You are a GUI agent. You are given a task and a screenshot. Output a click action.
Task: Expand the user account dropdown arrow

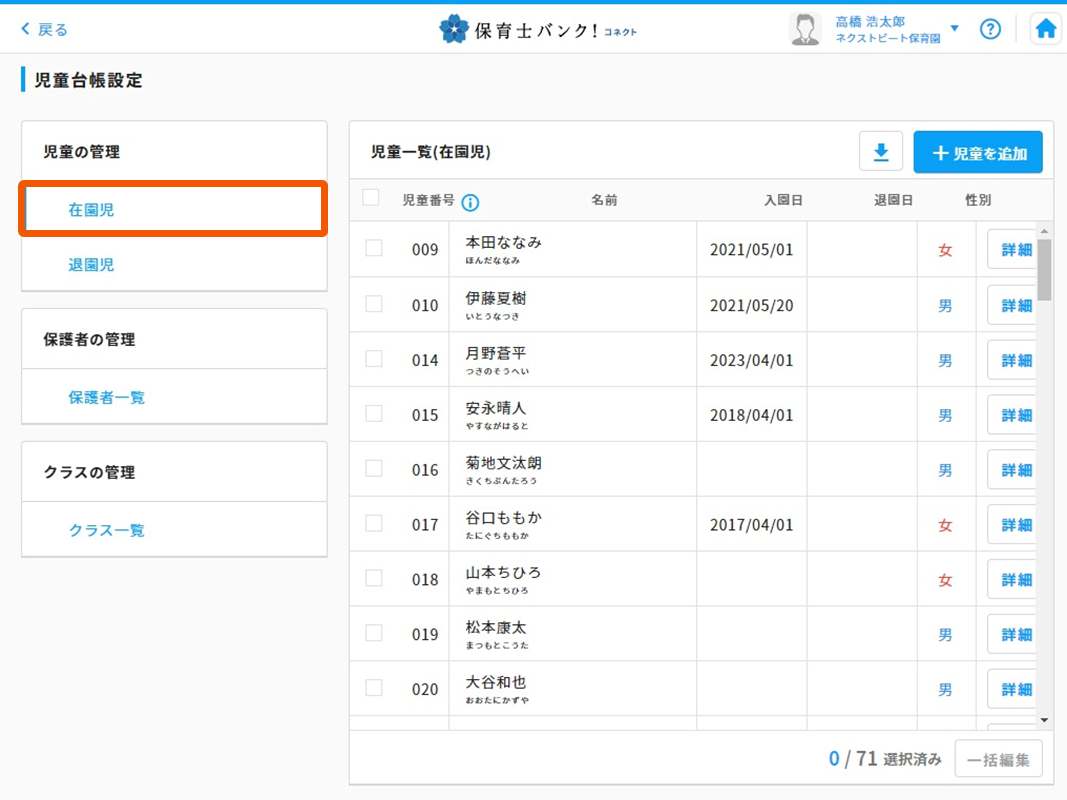(x=954, y=29)
